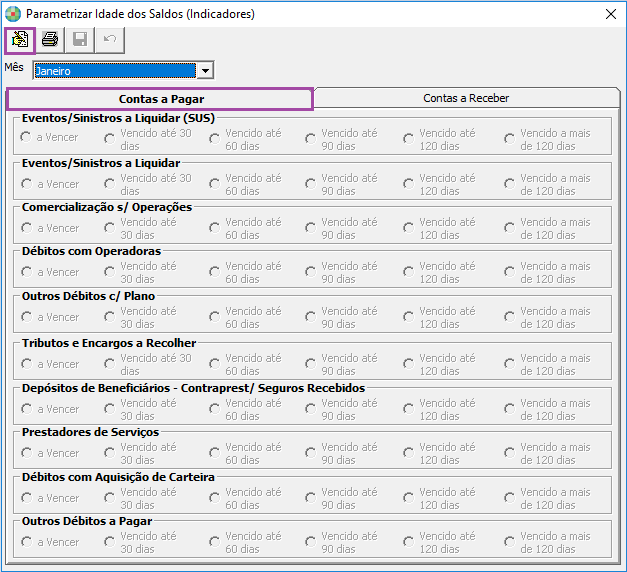Pick 'Vencido até 60 dias' for Prestadores de Serviços

[214, 453]
